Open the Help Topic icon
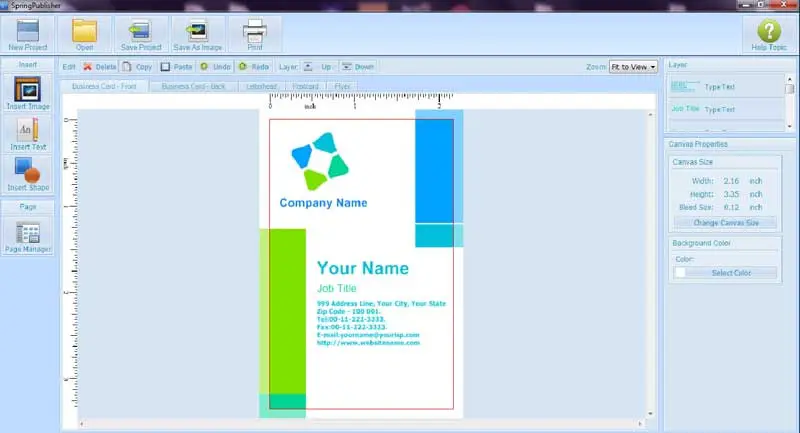This screenshot has height=433, width=800. pyautogui.click(x=768, y=33)
